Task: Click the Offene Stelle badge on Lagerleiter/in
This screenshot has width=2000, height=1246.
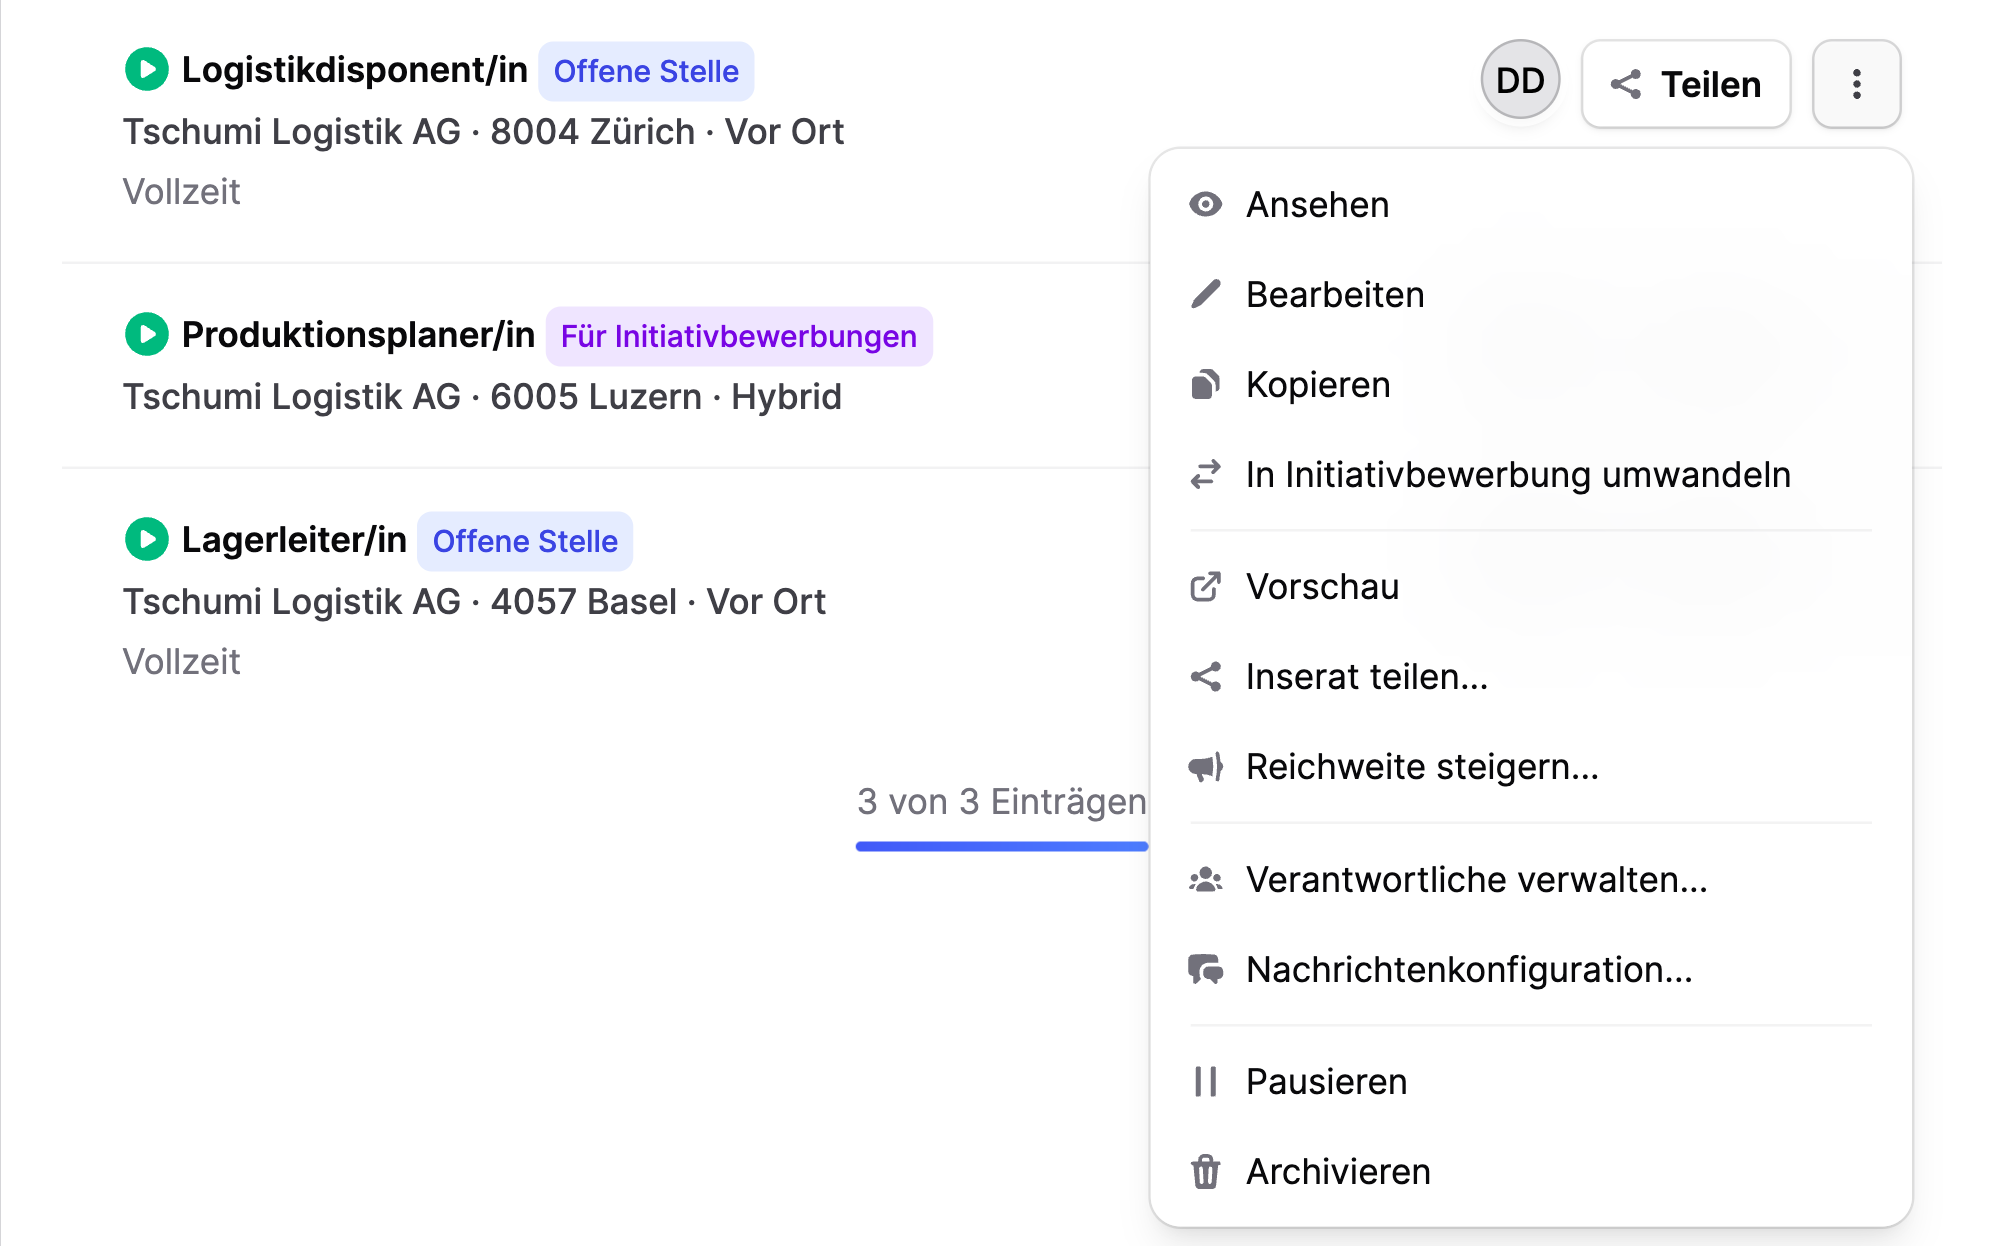Action: (524, 541)
